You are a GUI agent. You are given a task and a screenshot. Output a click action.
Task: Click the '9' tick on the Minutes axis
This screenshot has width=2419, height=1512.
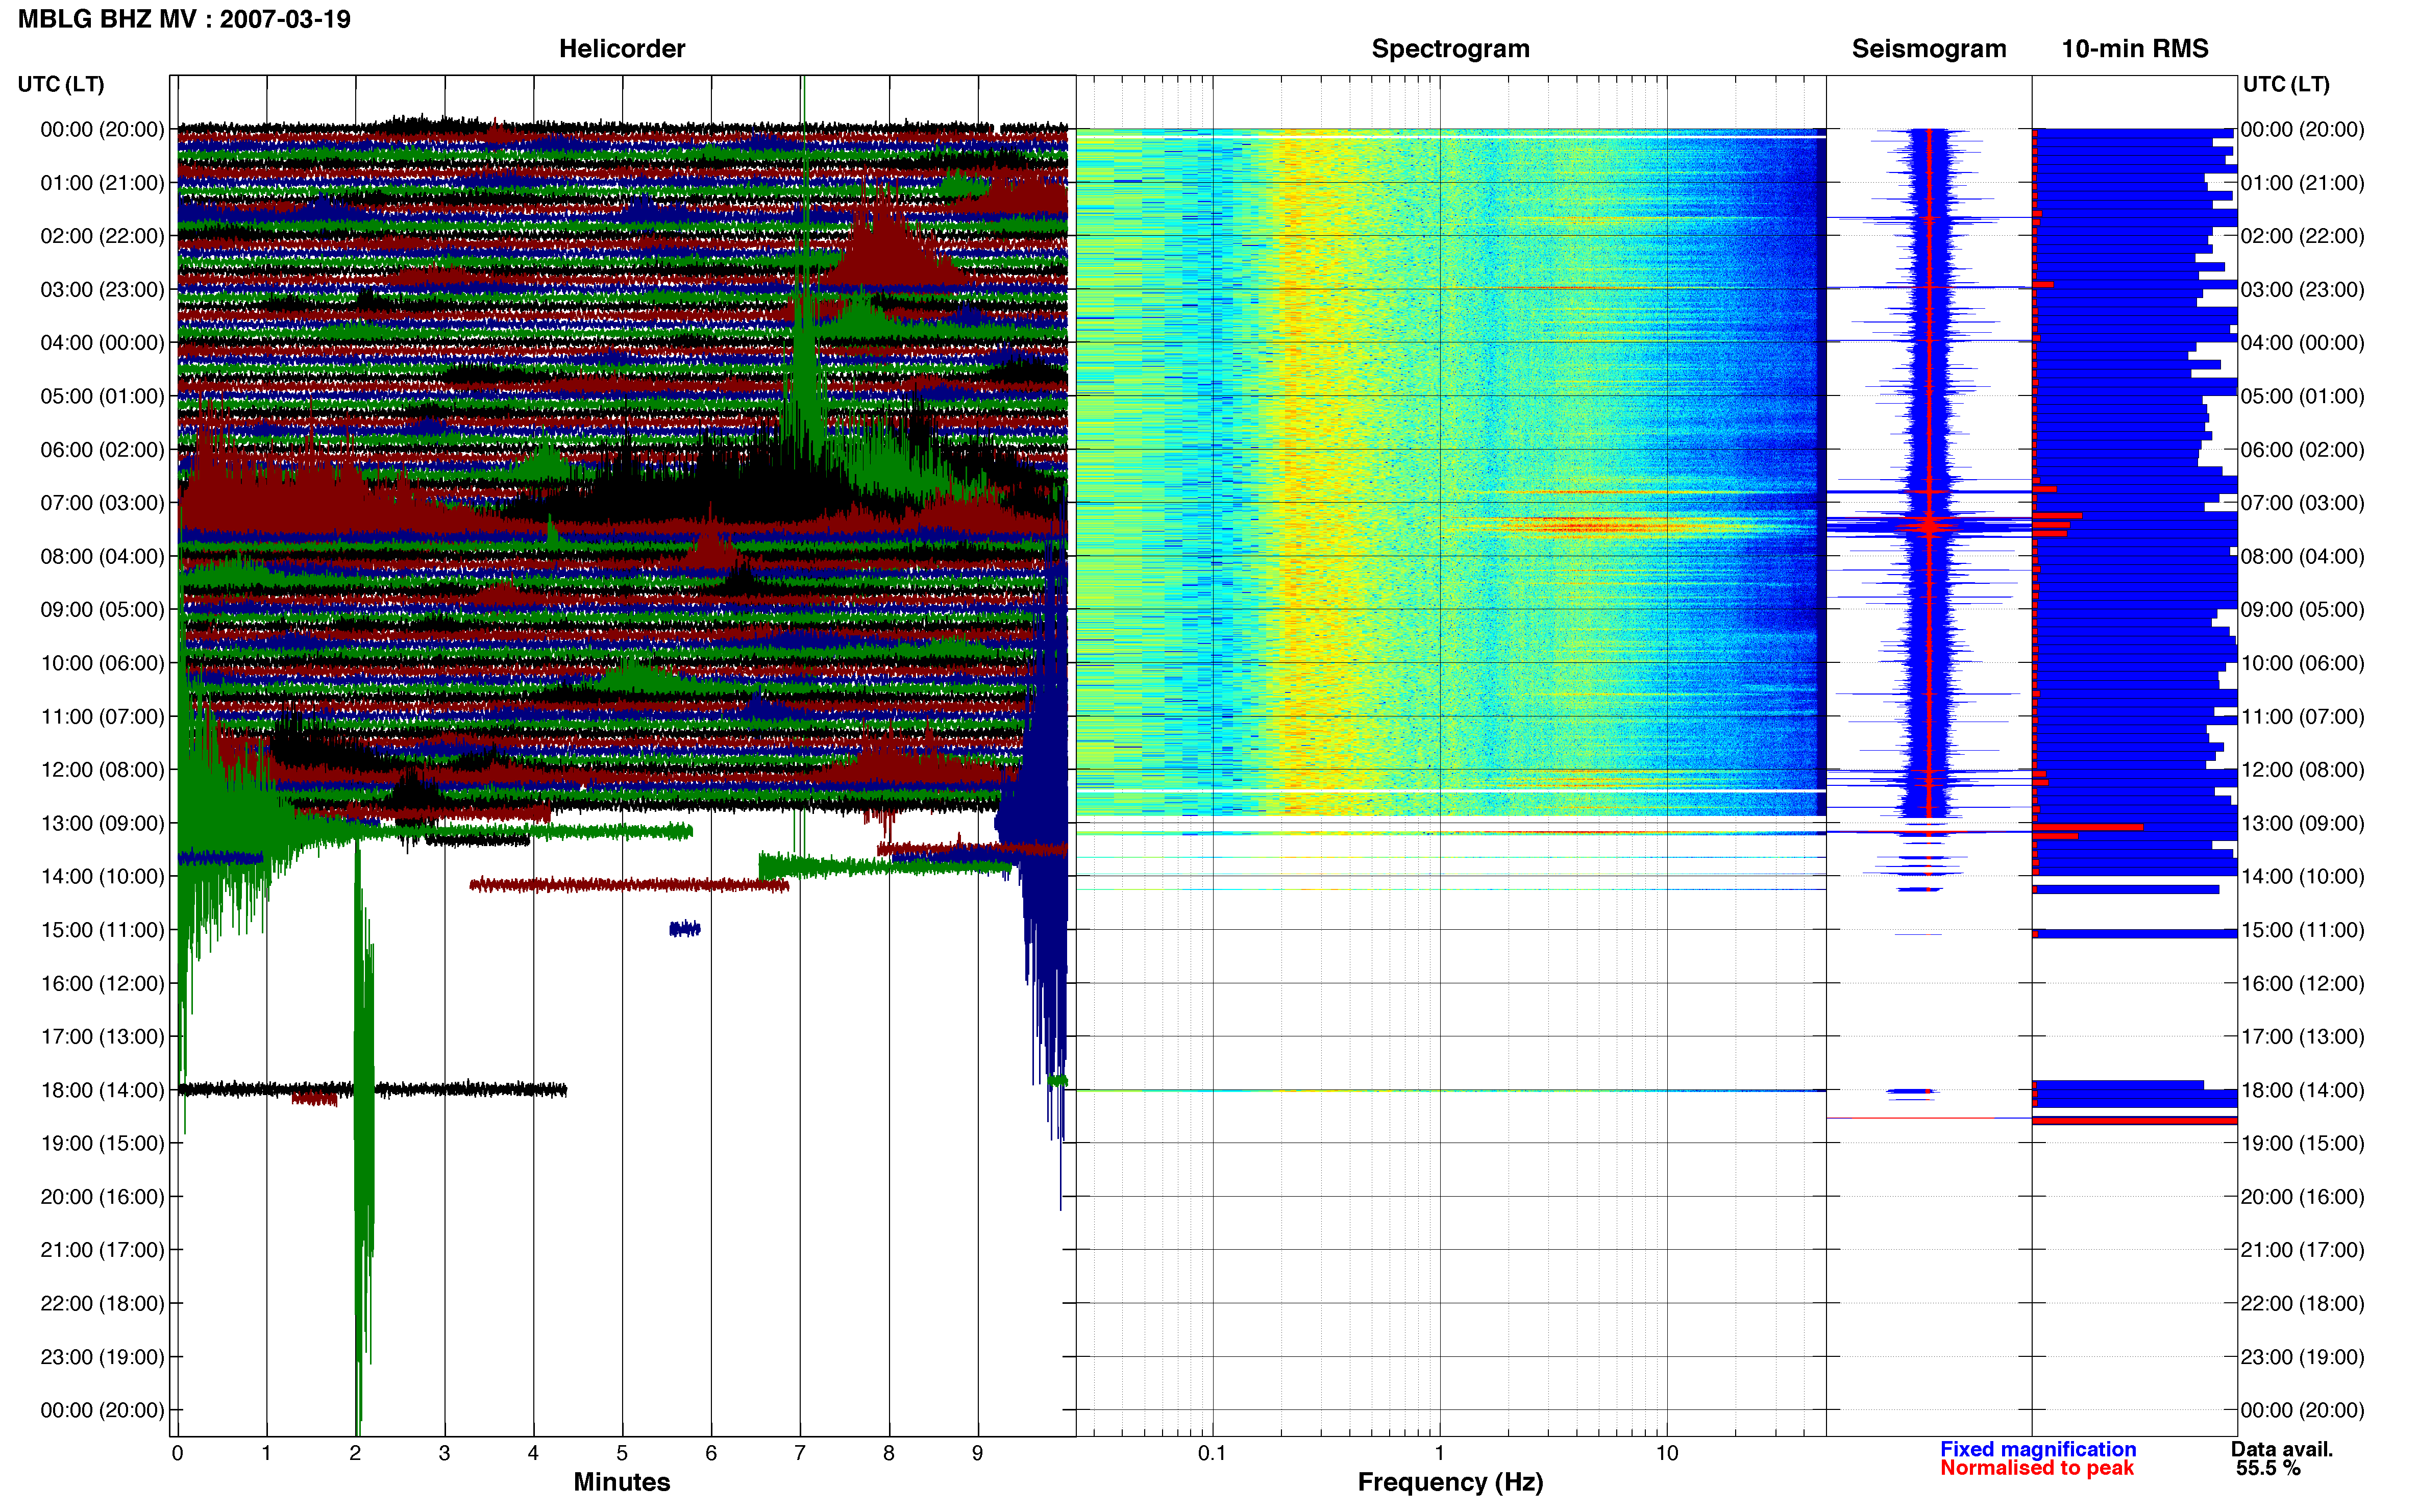(x=977, y=1453)
